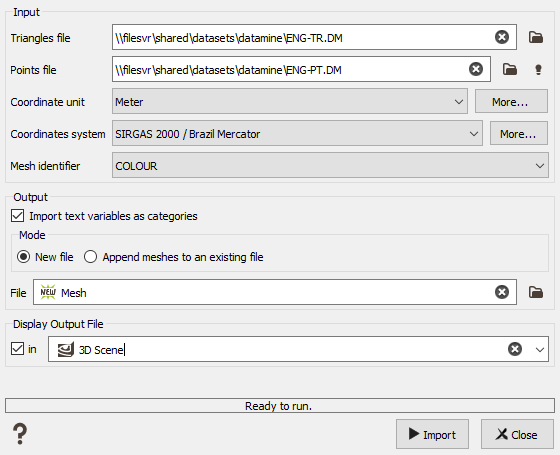Open folder browser for Points file
Viewport: 560px width, 455px height.
click(x=510, y=69)
